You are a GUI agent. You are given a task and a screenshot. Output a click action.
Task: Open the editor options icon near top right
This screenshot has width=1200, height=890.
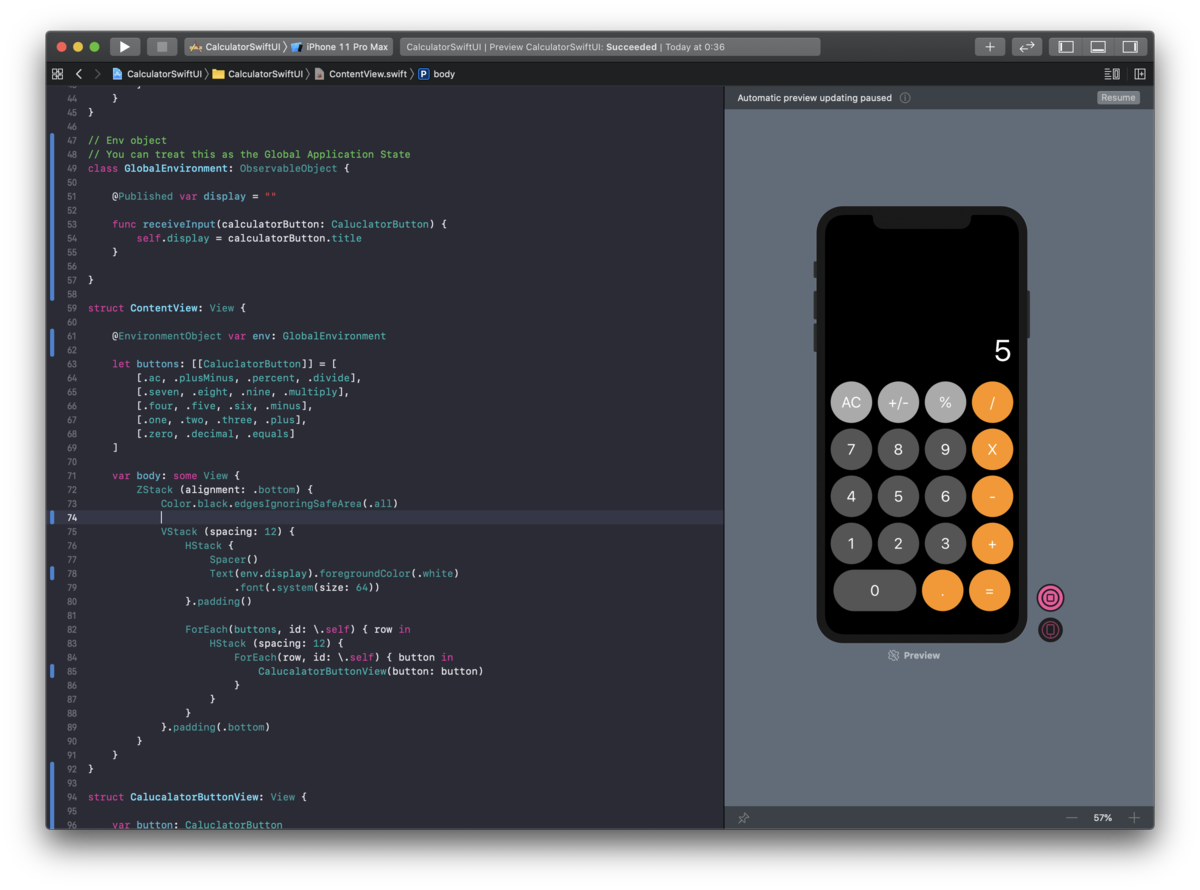[x=1110, y=73]
